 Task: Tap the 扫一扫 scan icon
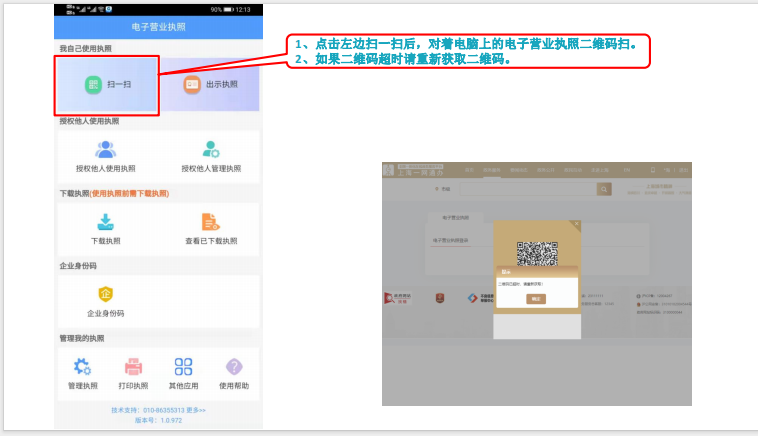tap(93, 85)
